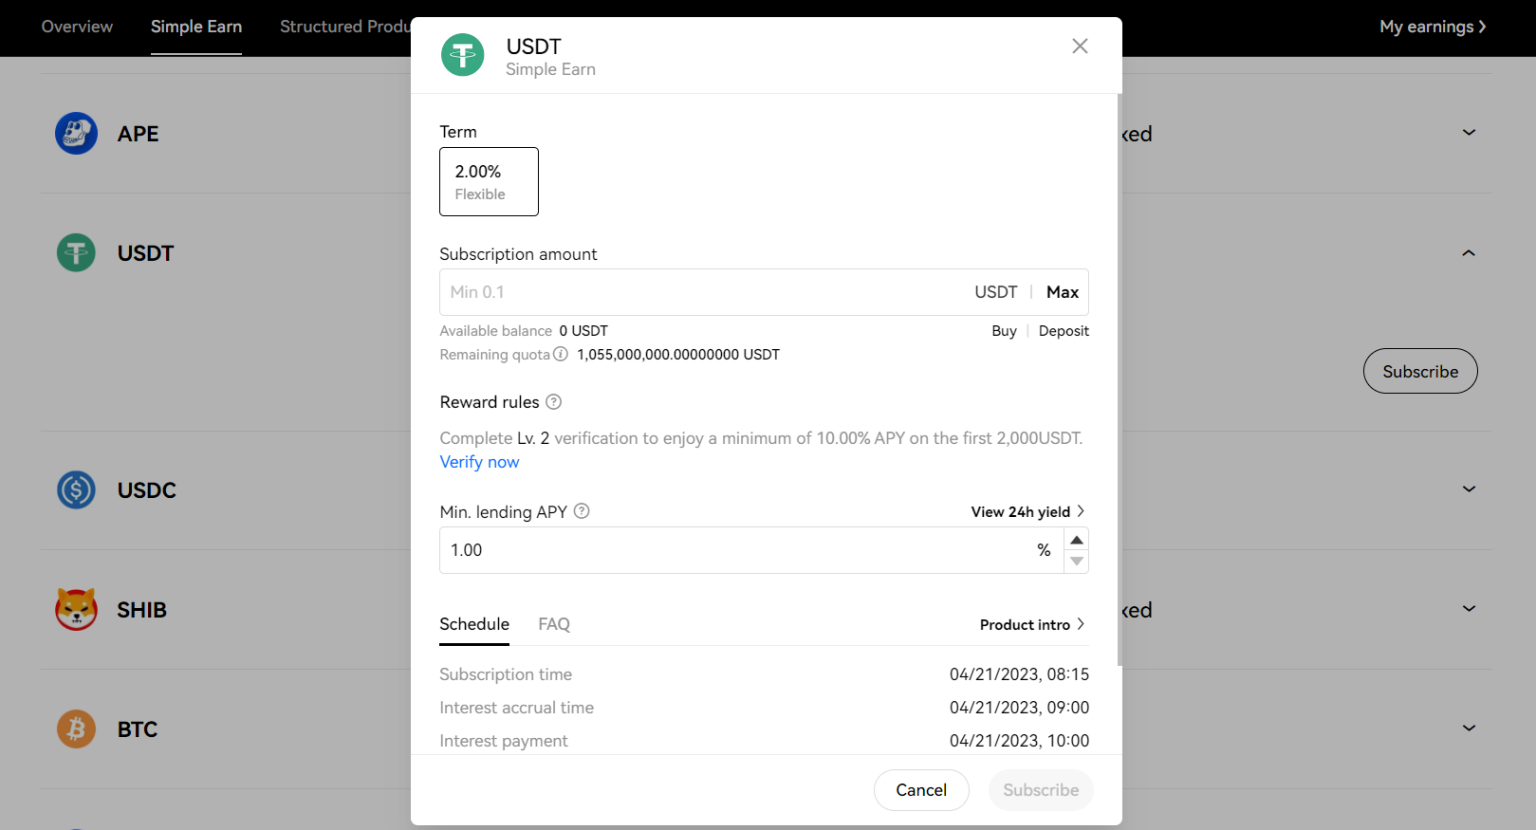Click the BTC coin icon
Viewport: 1536px width, 830px height.
76,729
